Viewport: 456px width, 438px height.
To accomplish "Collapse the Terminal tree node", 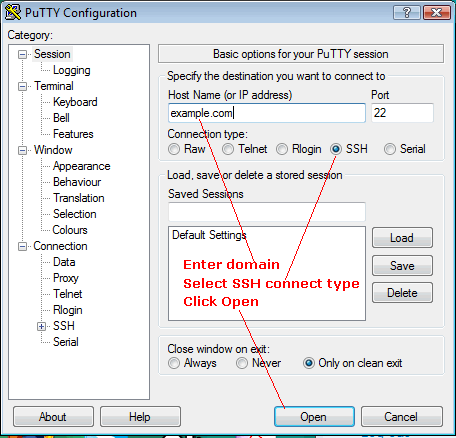I will tap(22, 86).
